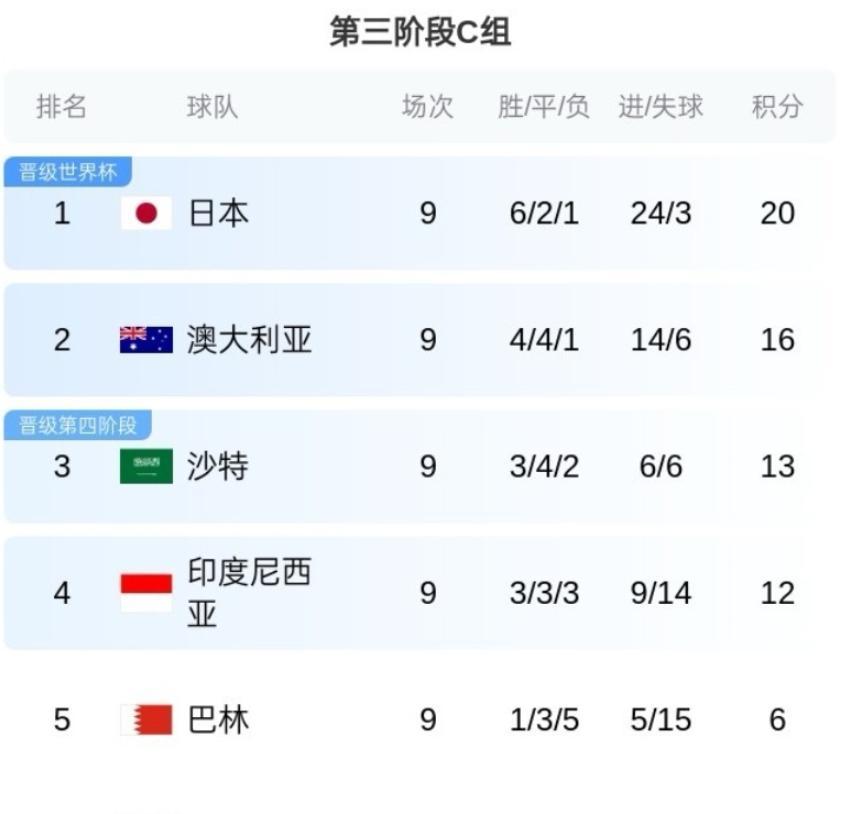Click the 胜/平/负 column header
The image size is (844, 814).
click(544, 107)
